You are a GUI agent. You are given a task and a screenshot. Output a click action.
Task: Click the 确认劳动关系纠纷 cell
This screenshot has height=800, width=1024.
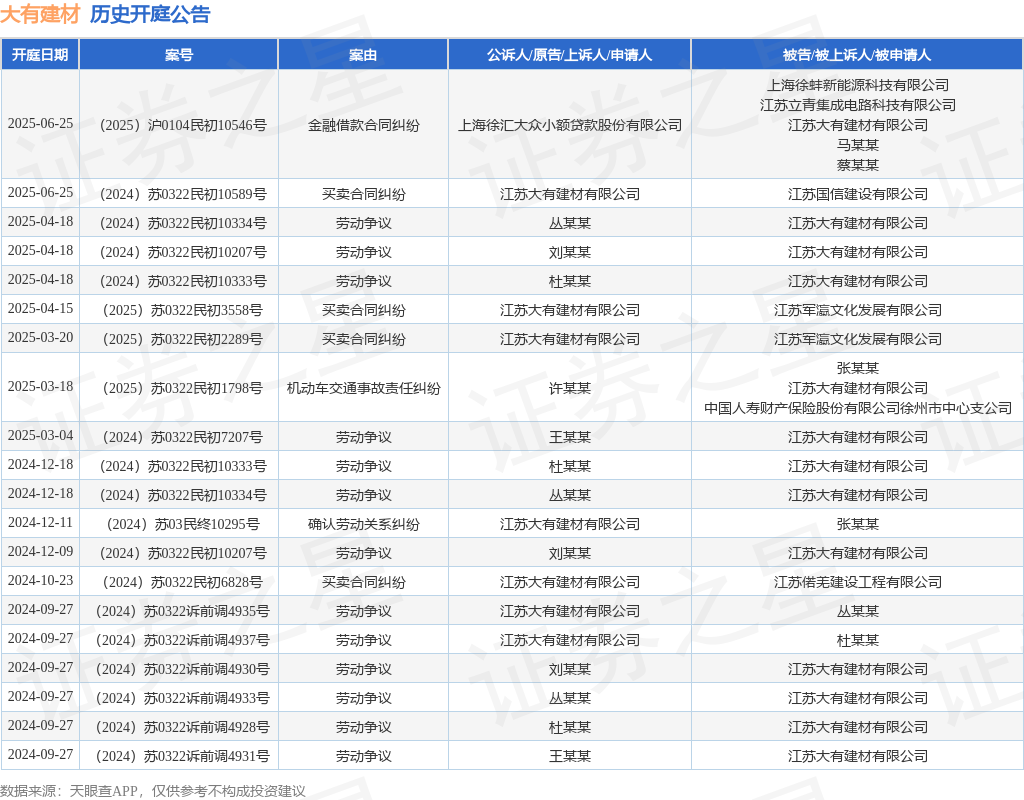click(x=363, y=524)
